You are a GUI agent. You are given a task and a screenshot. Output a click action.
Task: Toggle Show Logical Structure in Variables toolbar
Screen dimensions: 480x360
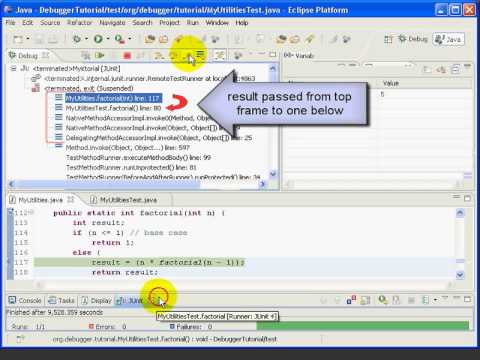click(x=441, y=69)
